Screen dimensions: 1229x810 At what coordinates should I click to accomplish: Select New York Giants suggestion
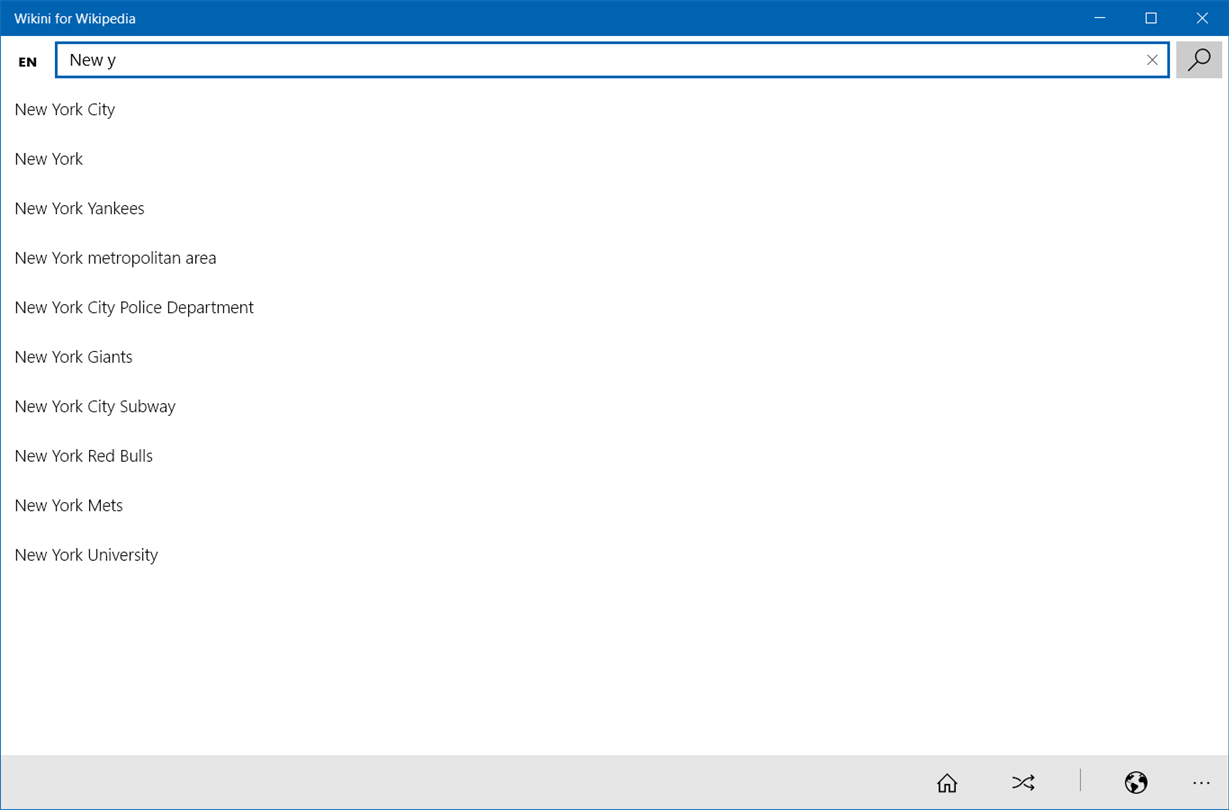(x=74, y=357)
